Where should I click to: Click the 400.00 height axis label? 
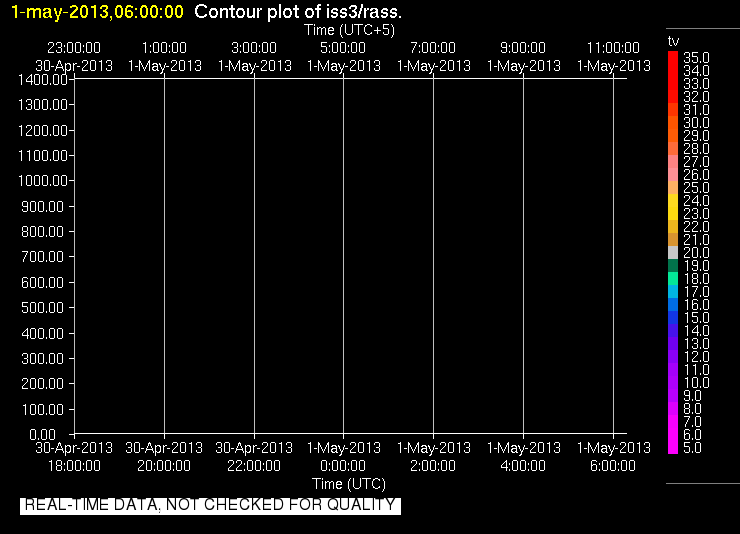(x=43, y=334)
